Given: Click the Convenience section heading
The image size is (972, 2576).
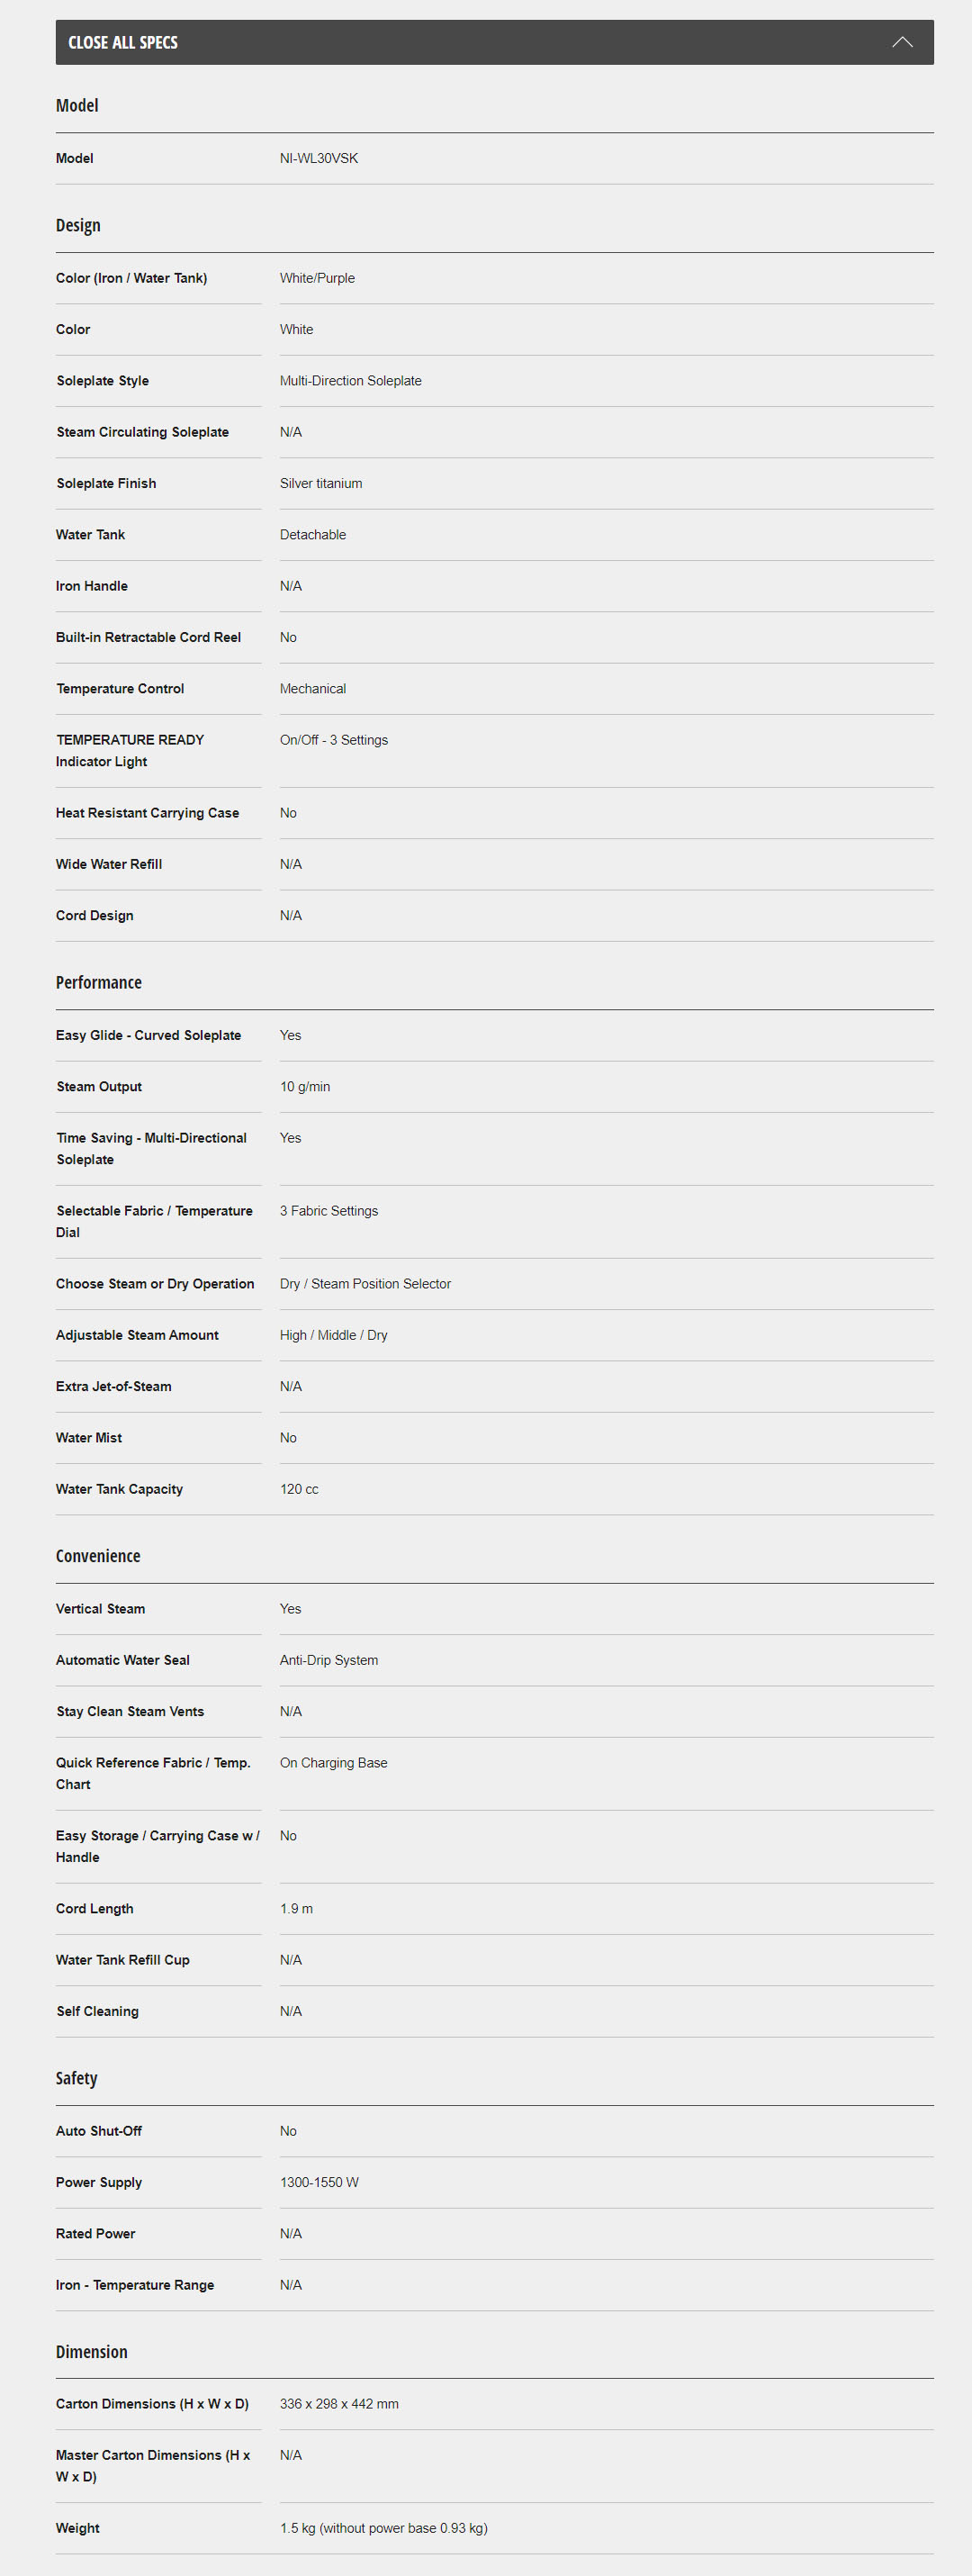Looking at the screenshot, I should point(98,1556).
